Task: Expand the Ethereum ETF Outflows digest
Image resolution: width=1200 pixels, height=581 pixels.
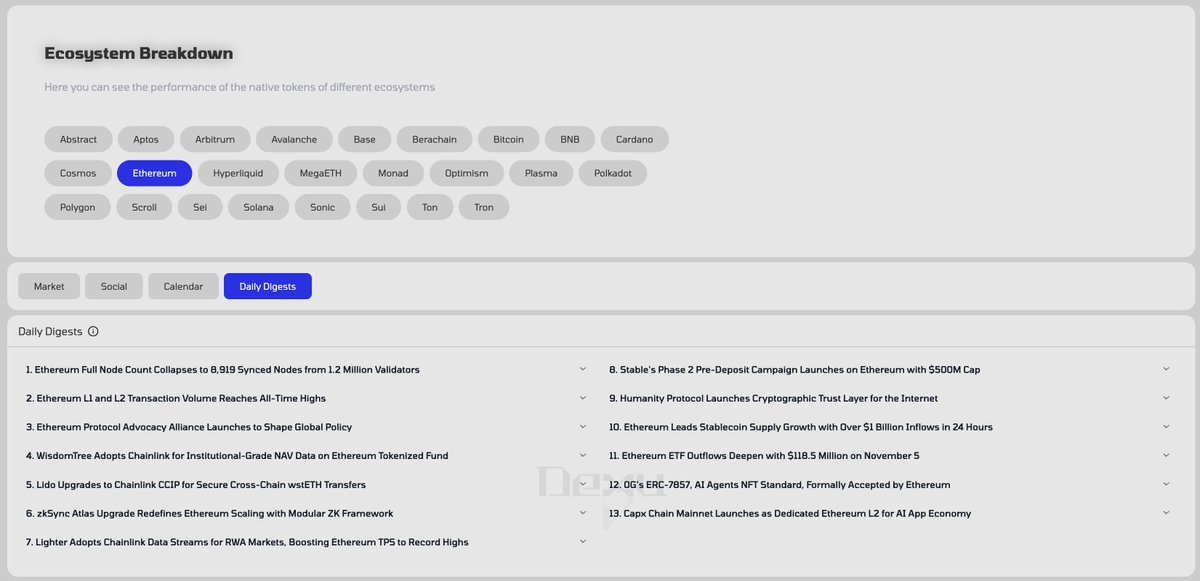Action: tap(1166, 456)
